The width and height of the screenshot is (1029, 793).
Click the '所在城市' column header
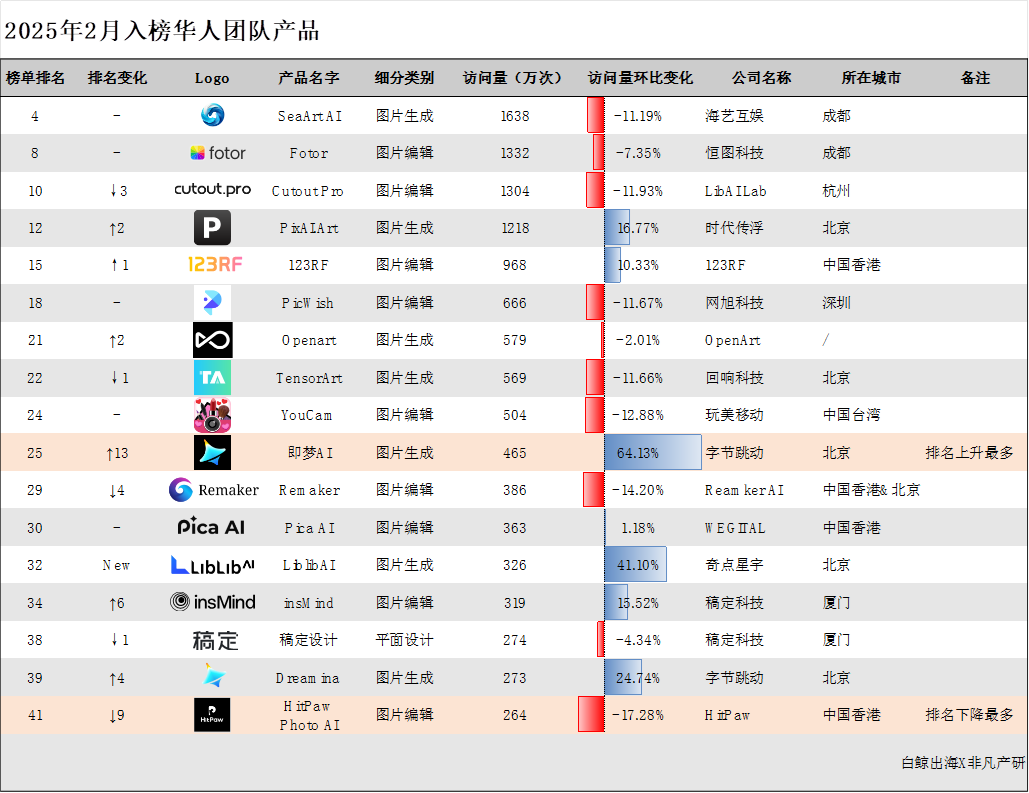(x=871, y=78)
